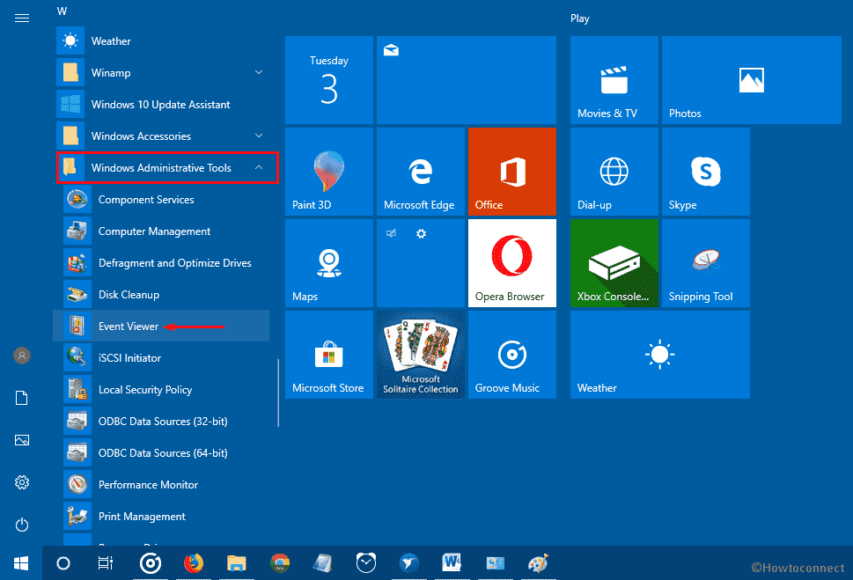853x580 pixels.
Task: Open Cortana circle on taskbar
Action: pyautogui.click(x=63, y=563)
